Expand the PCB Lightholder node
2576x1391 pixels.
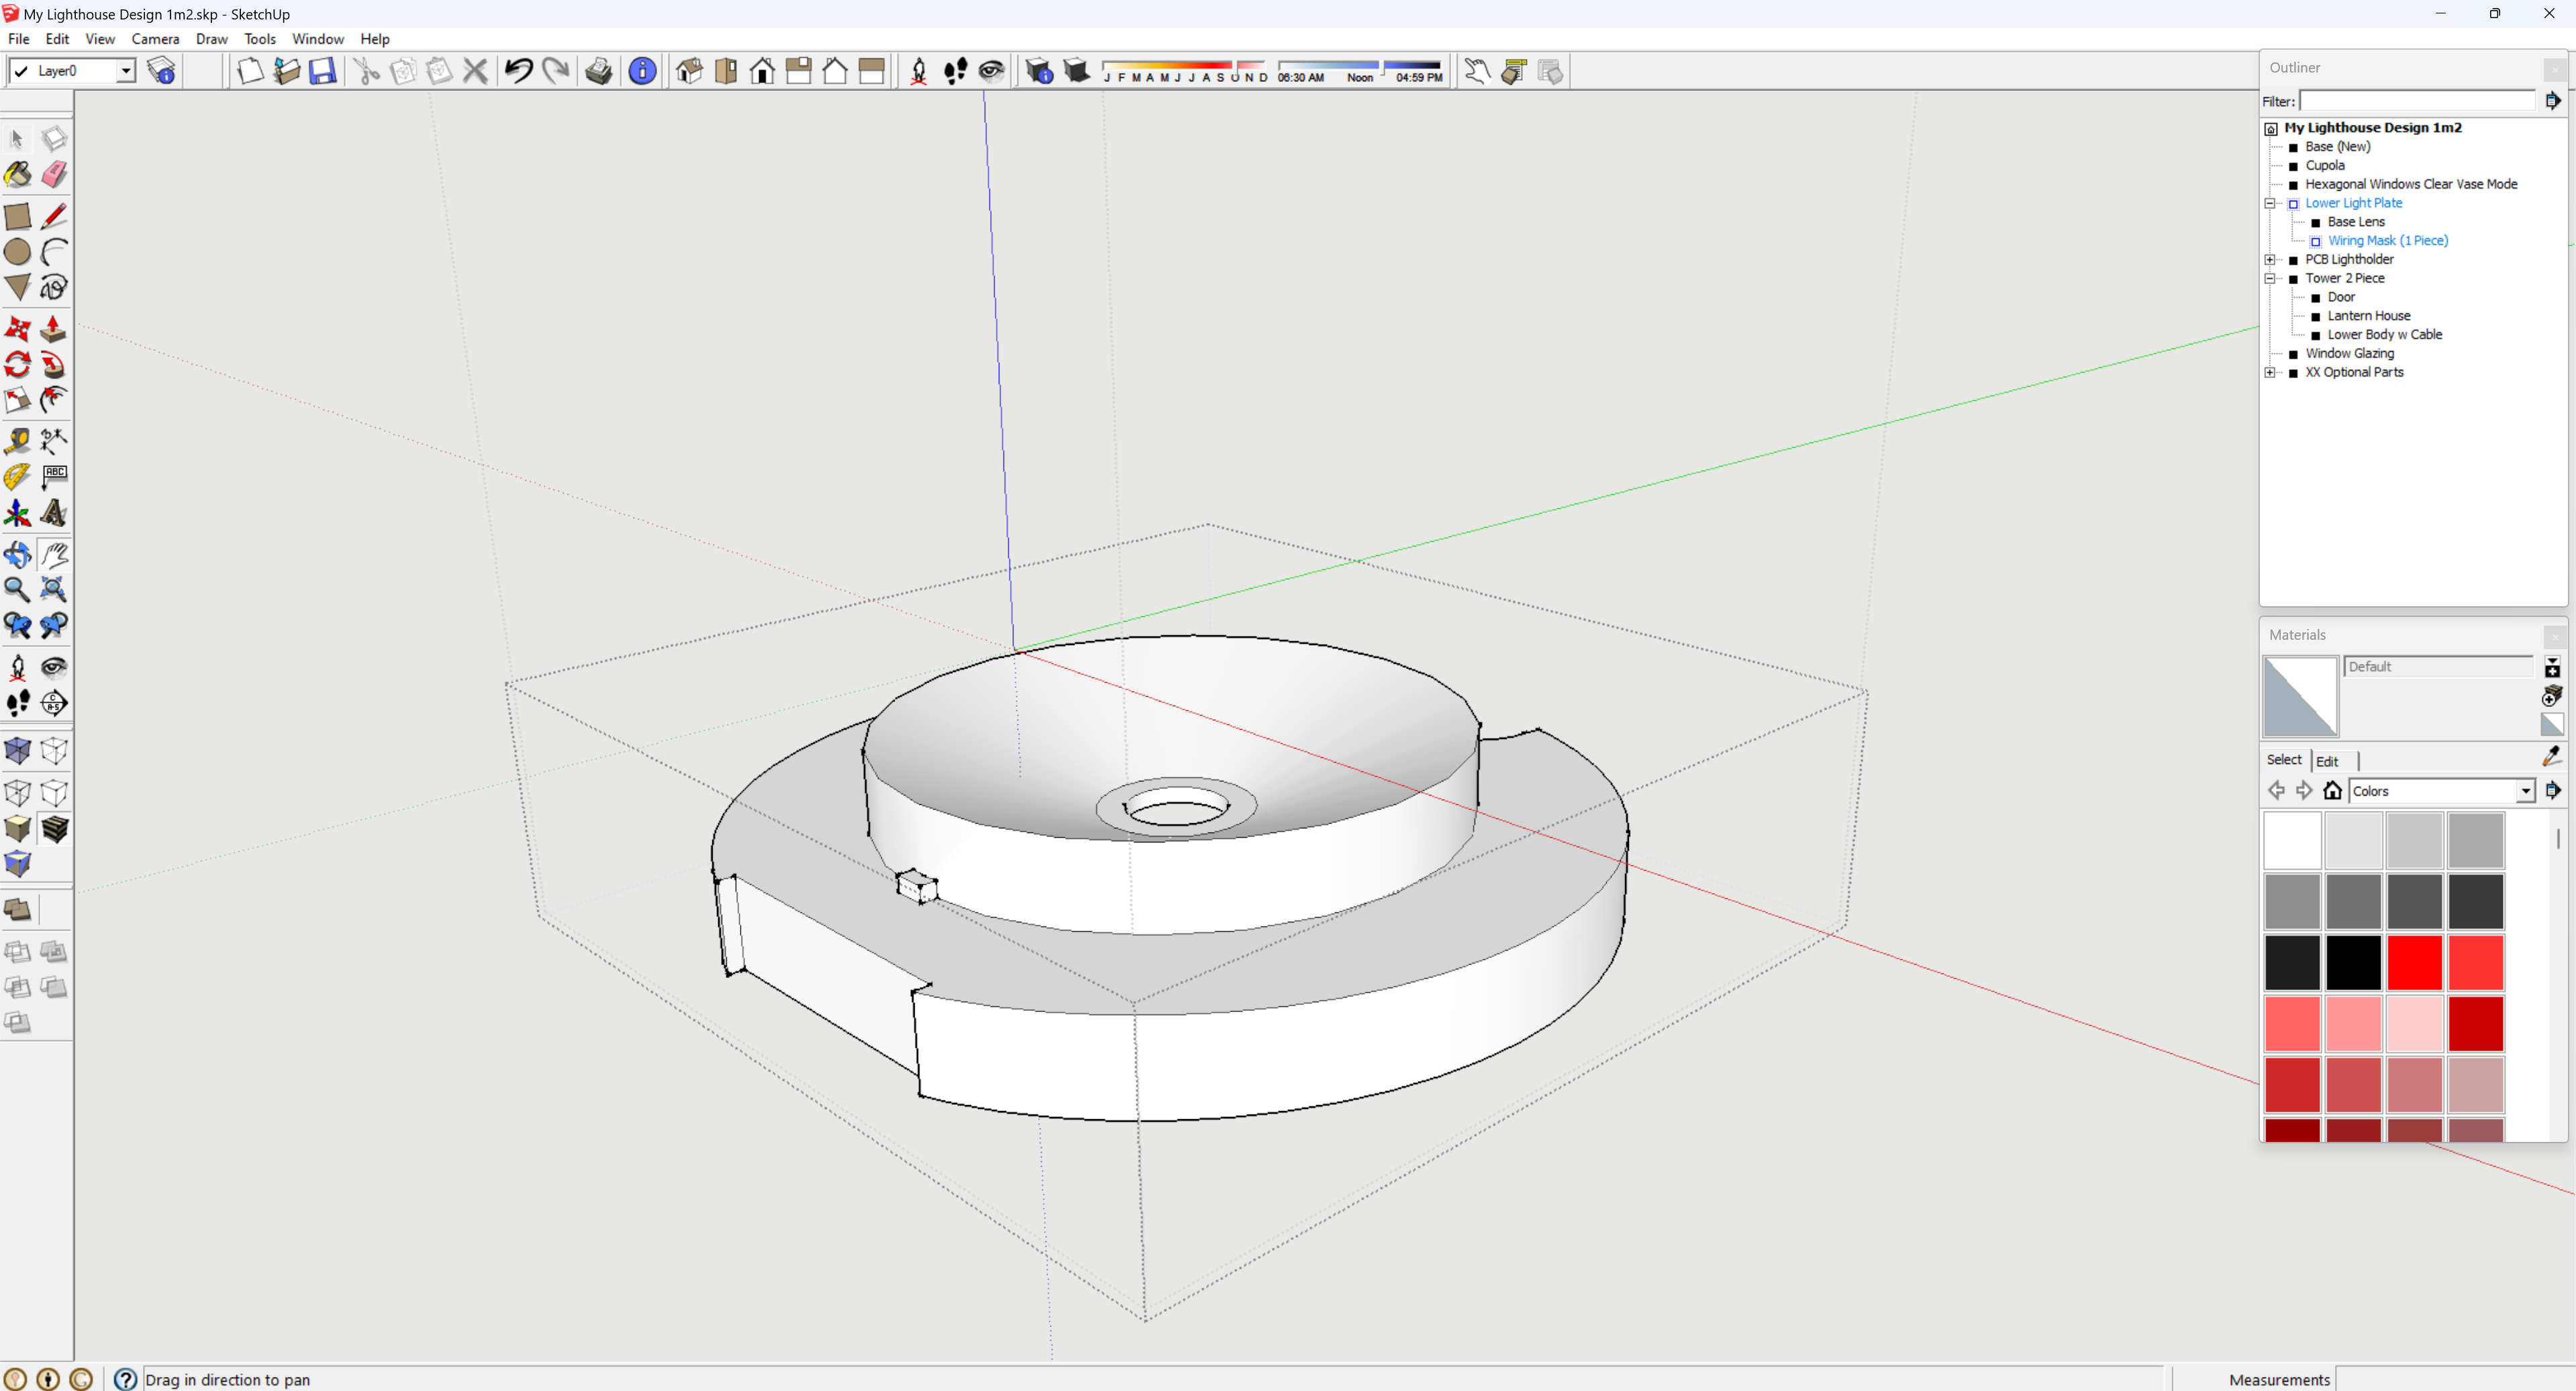coord(2270,260)
